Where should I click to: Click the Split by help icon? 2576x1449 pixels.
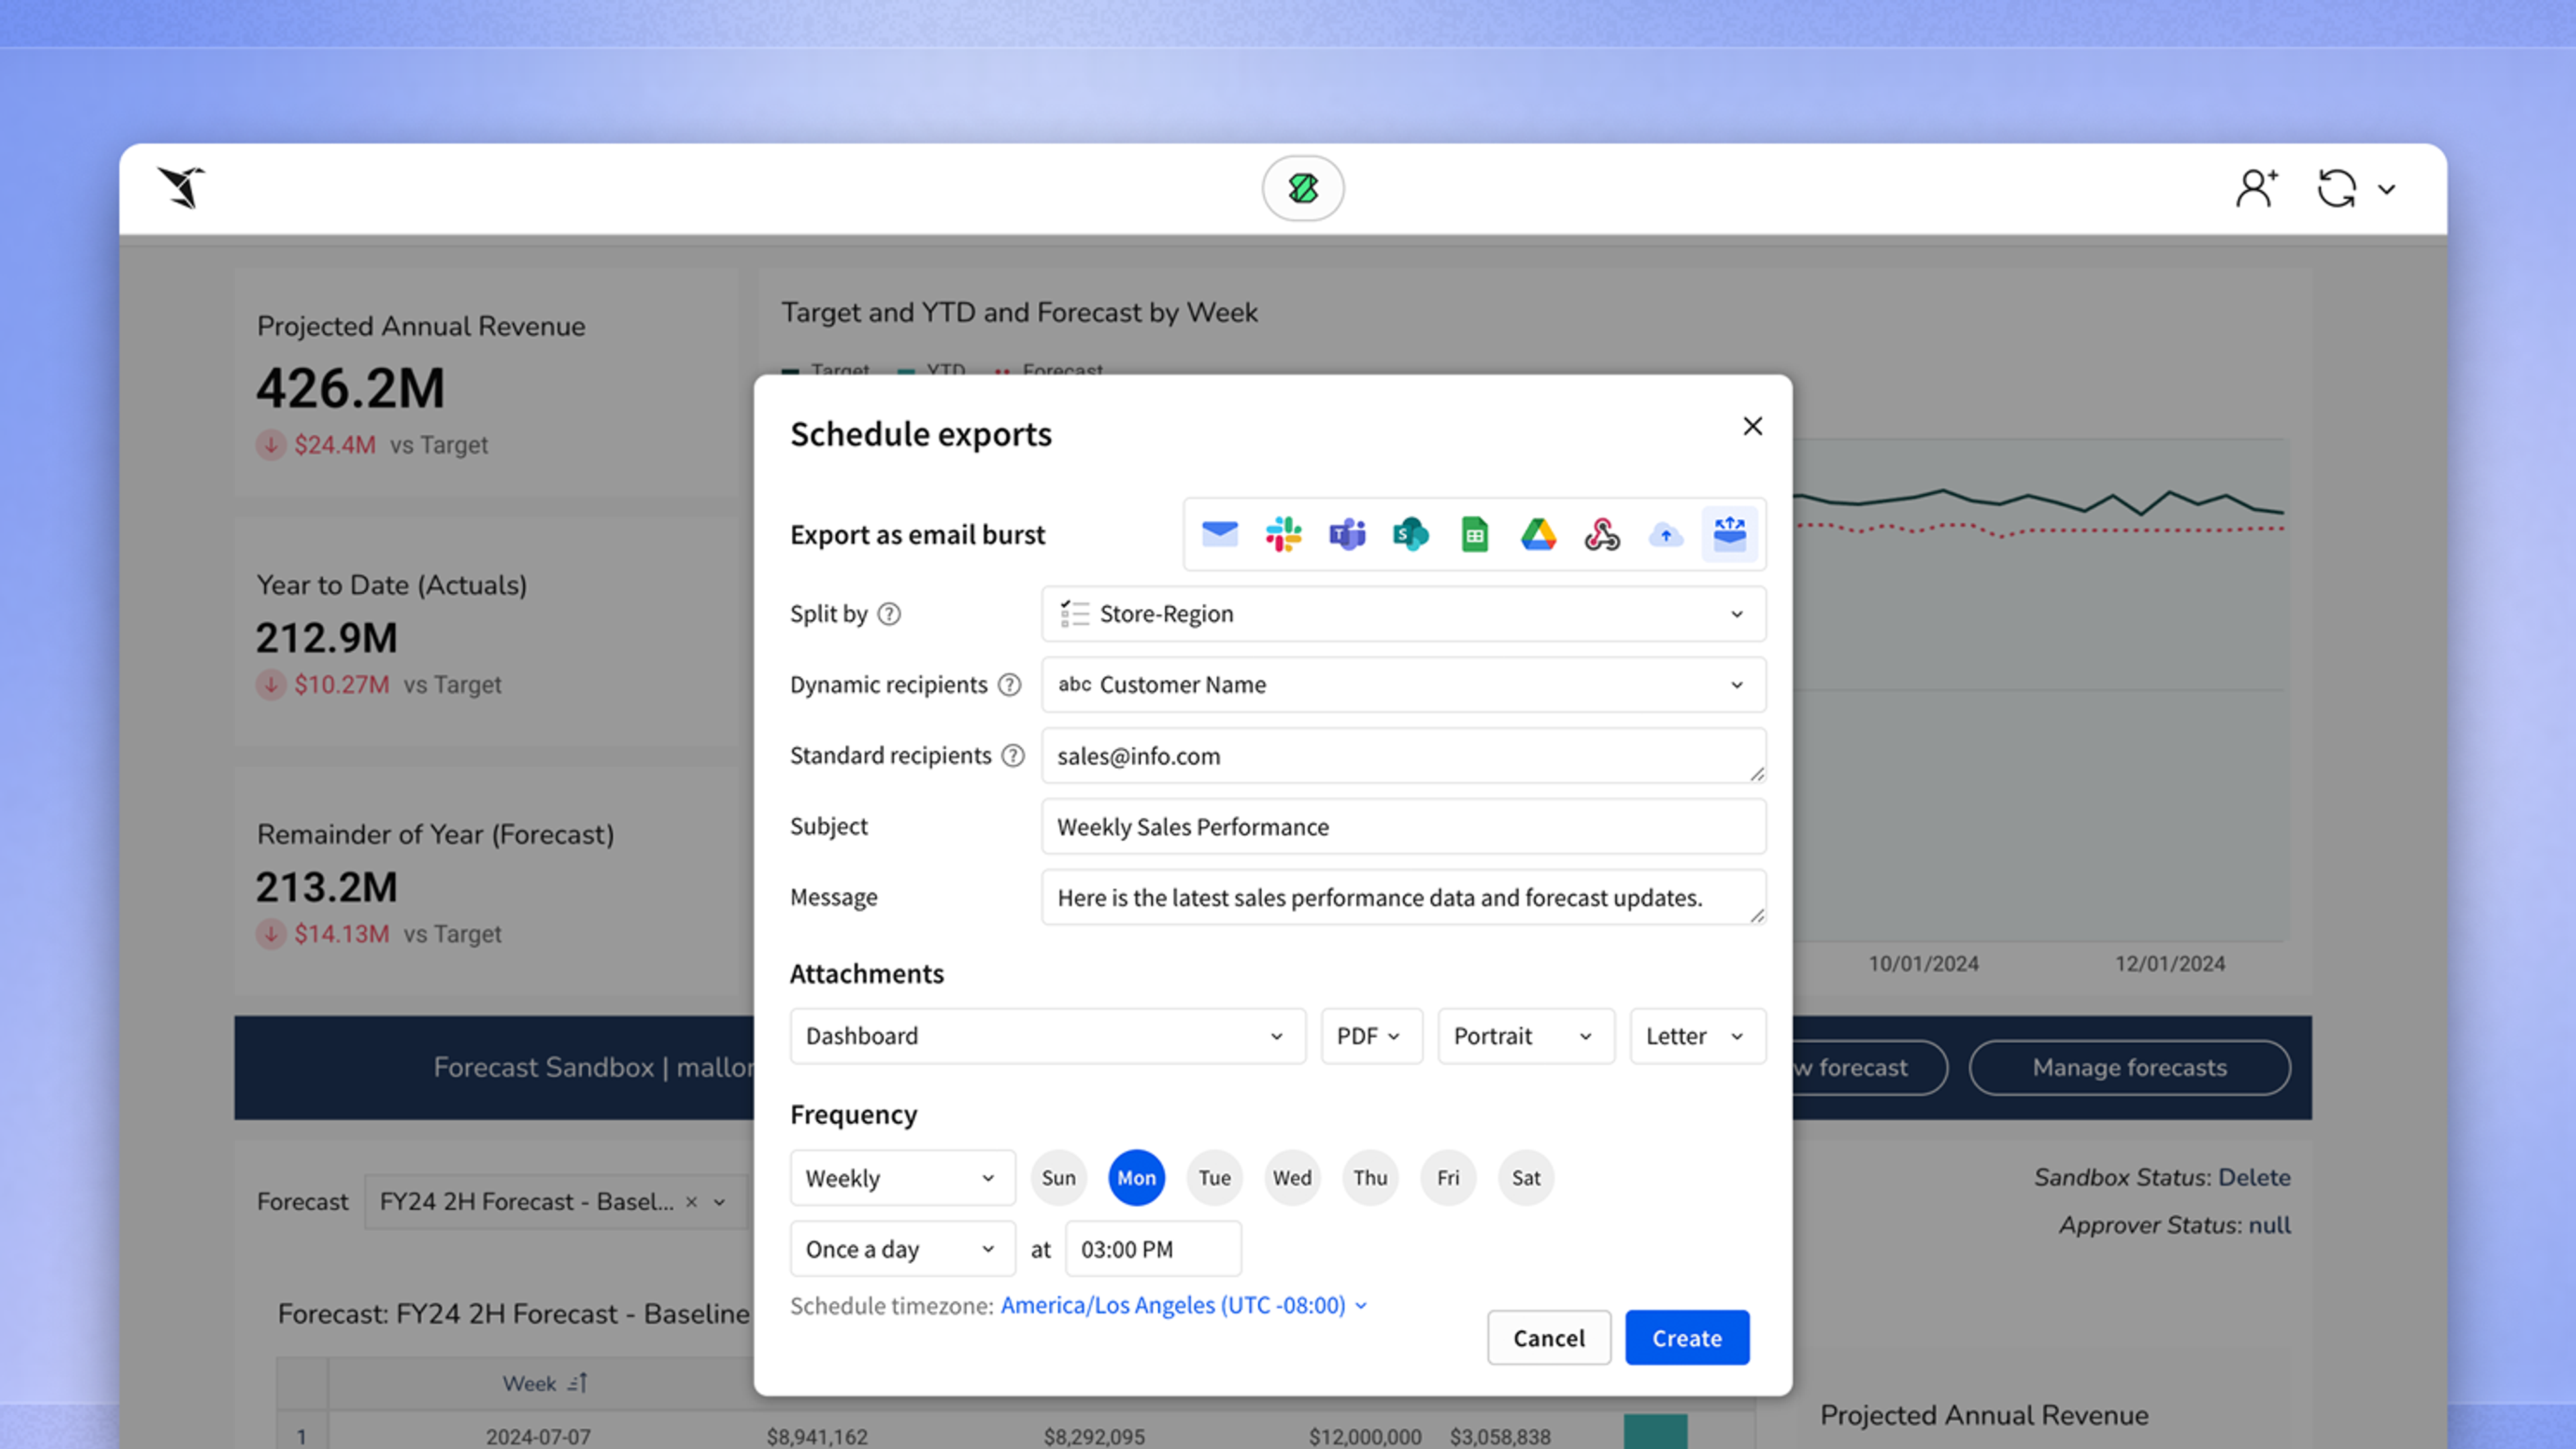click(x=889, y=614)
